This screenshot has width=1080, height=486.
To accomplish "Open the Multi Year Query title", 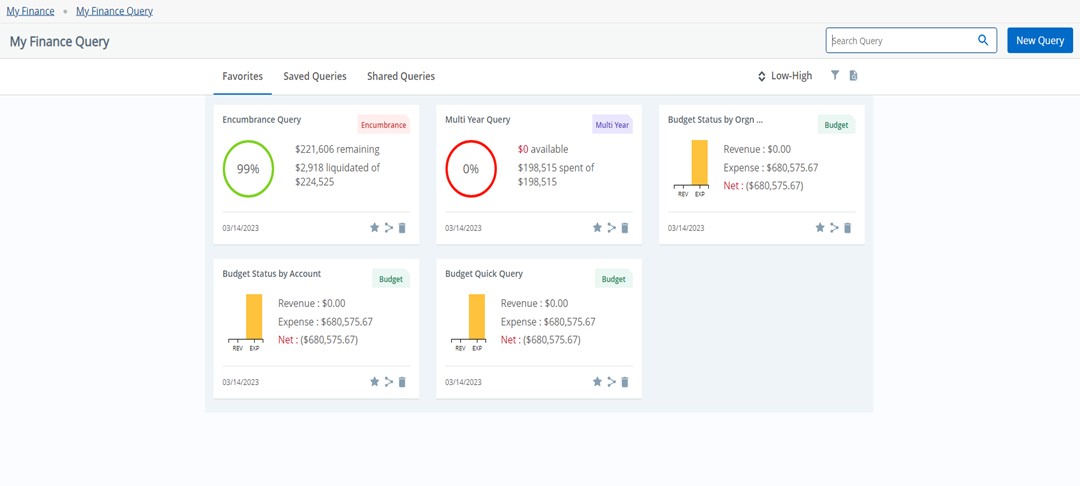I will click(477, 120).
